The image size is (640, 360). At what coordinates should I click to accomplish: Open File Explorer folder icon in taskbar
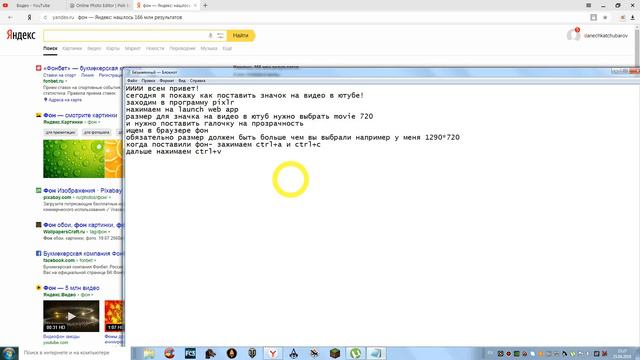pyautogui.click(x=149, y=353)
